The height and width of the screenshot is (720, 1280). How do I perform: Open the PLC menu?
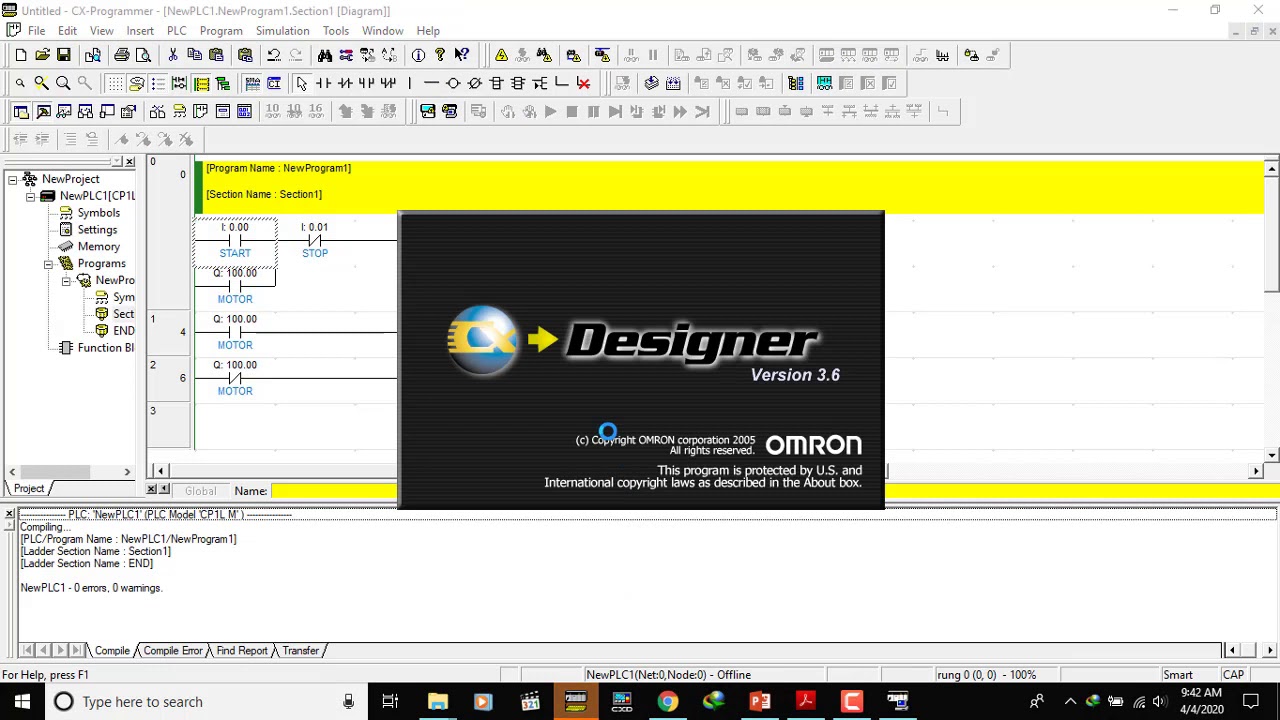point(176,31)
